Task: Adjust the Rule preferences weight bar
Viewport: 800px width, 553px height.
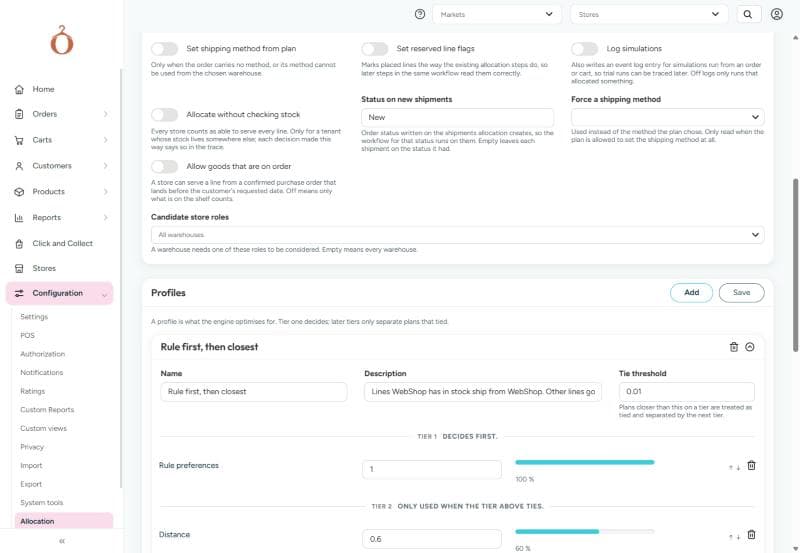Action: click(x=585, y=463)
